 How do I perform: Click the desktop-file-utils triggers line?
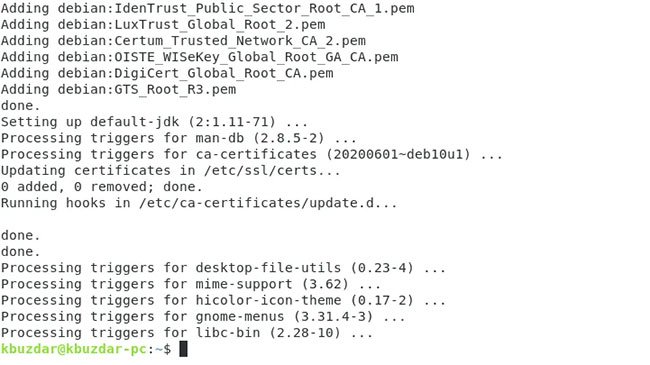click(x=223, y=268)
